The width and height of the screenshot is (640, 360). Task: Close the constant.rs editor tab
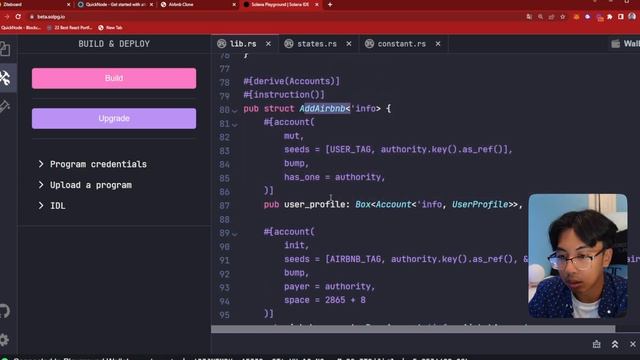[x=438, y=44]
